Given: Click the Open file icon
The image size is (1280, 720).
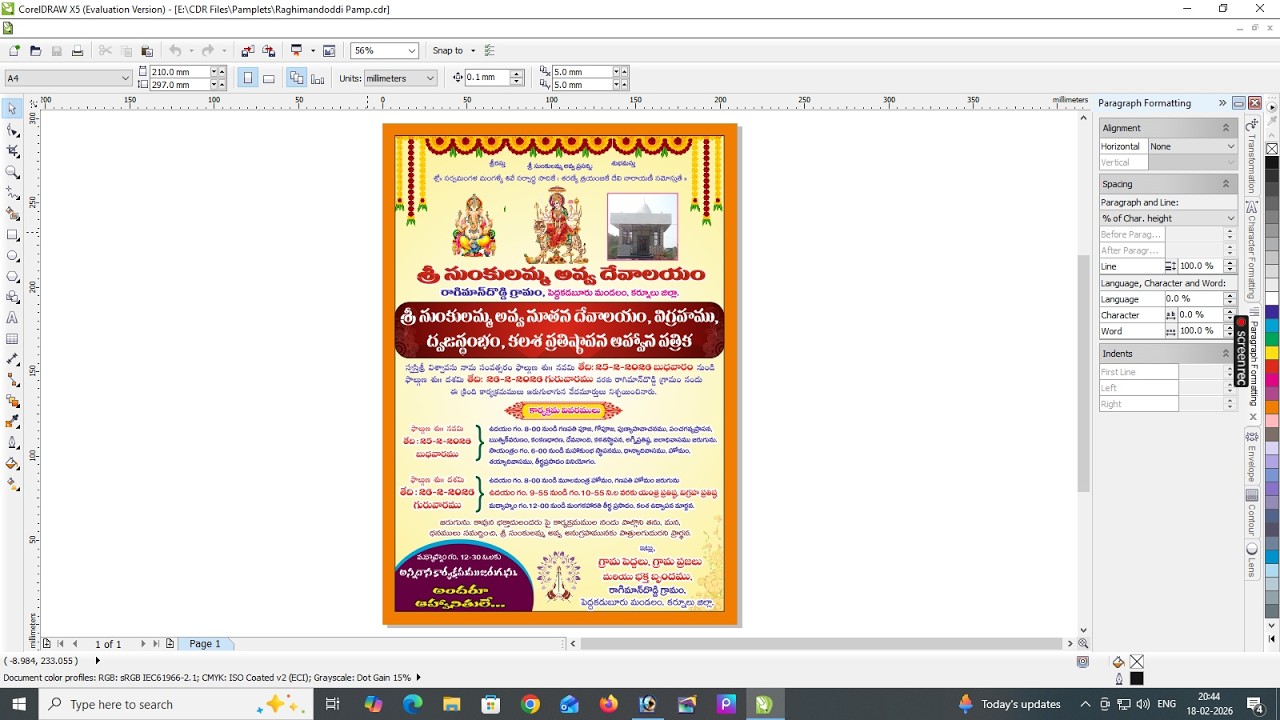Looking at the screenshot, I should tap(35, 51).
